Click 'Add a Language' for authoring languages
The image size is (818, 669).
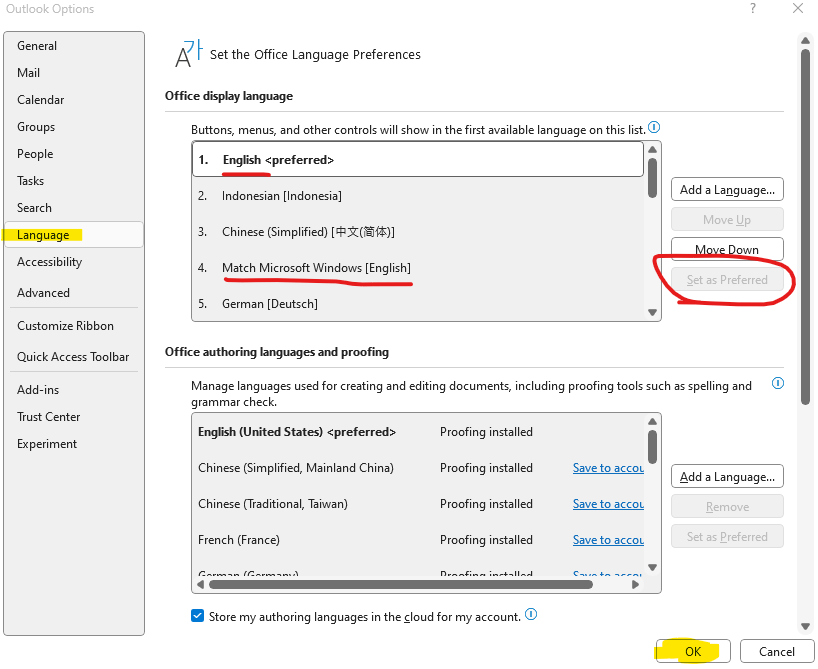pos(727,476)
